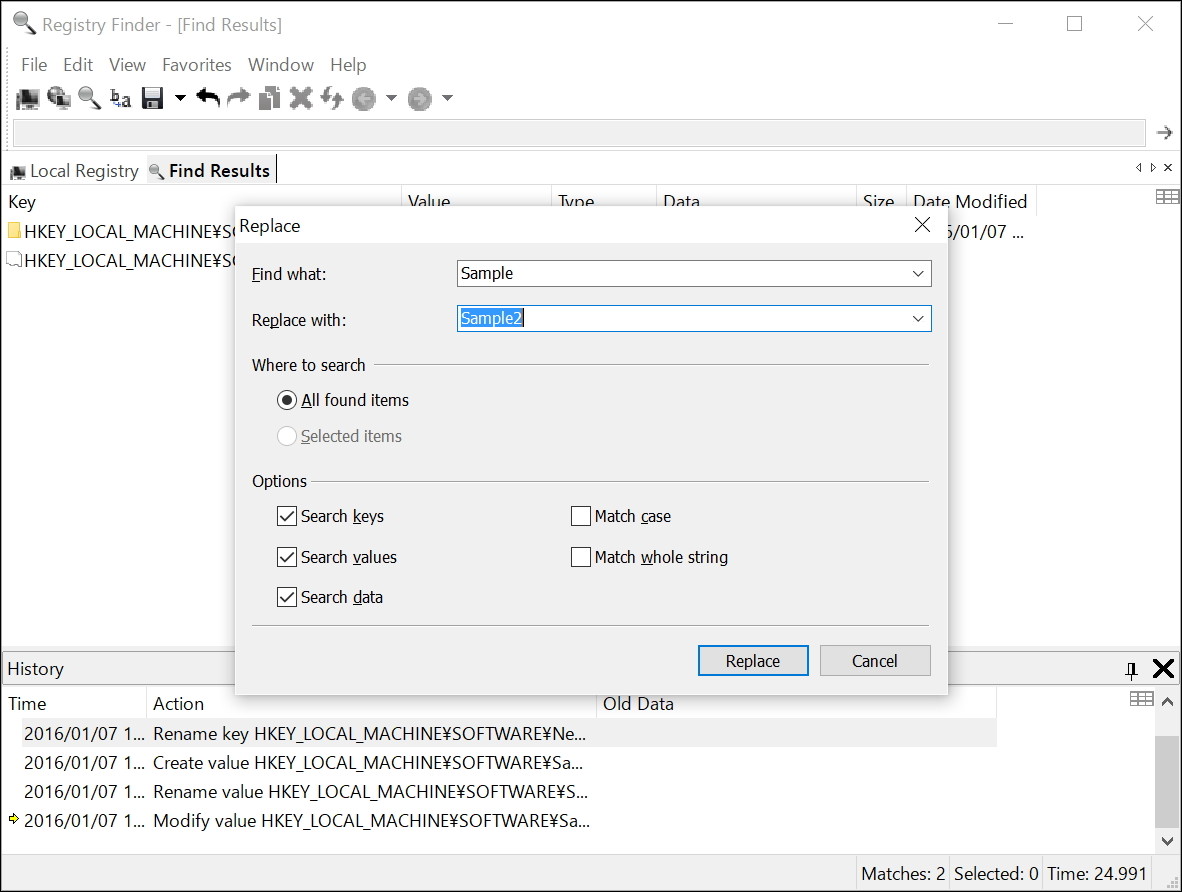Click the Undo arrow icon

click(208, 98)
